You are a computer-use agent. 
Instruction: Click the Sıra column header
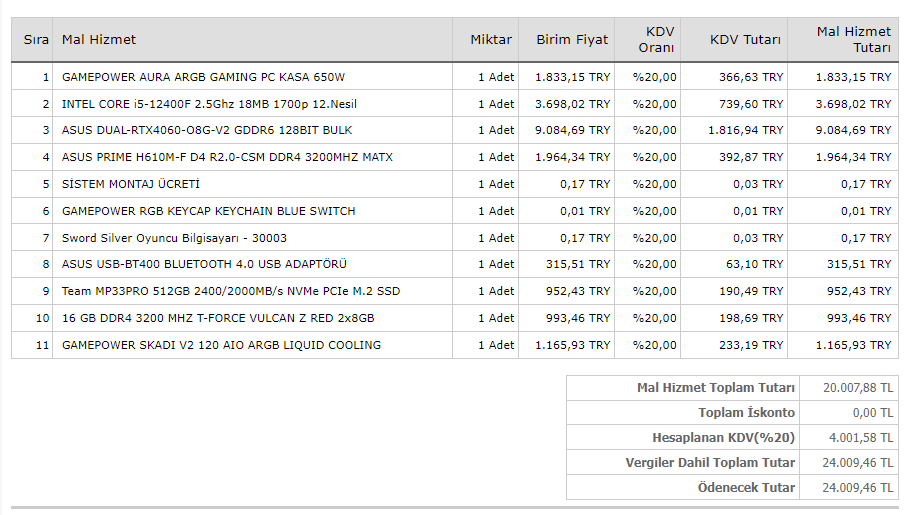pyautogui.click(x=36, y=40)
